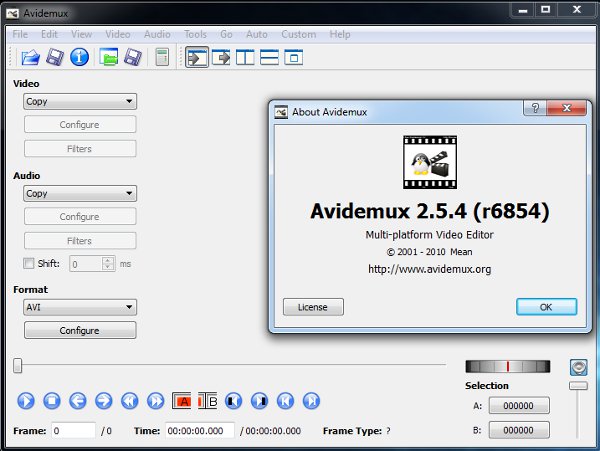
Task: Select the separate window preview icon
Action: pyautogui.click(x=293, y=58)
